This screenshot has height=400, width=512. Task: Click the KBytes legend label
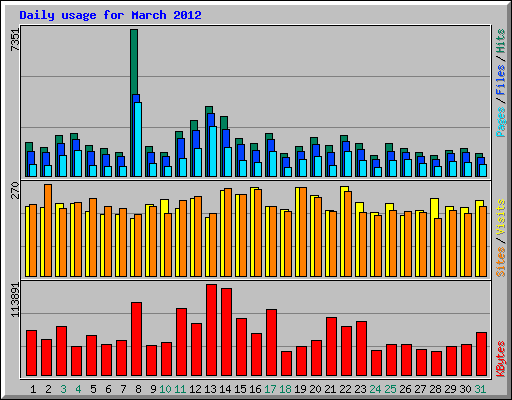tap(500, 359)
